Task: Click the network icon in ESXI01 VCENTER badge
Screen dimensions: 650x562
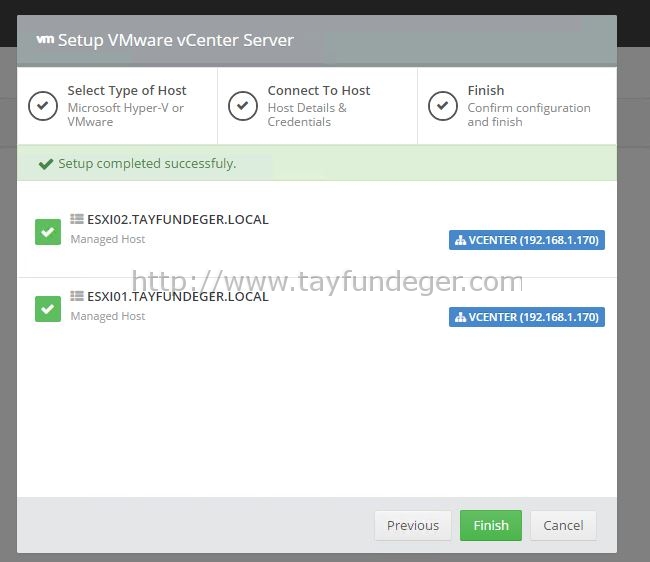Action: pyautogui.click(x=461, y=317)
